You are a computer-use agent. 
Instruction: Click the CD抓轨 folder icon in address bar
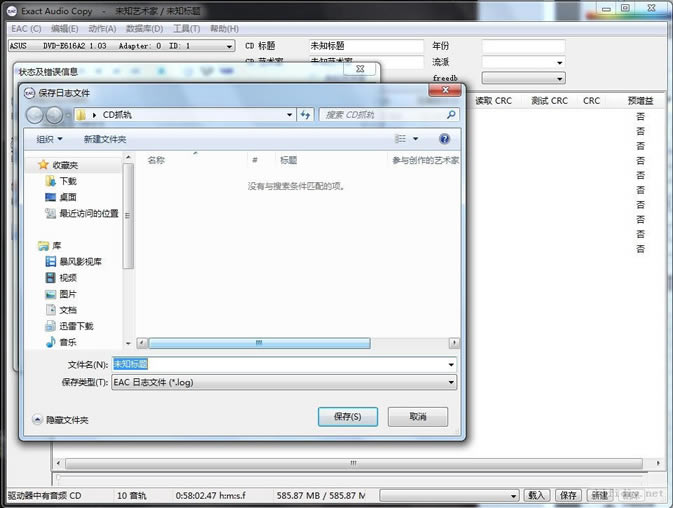click(x=81, y=115)
